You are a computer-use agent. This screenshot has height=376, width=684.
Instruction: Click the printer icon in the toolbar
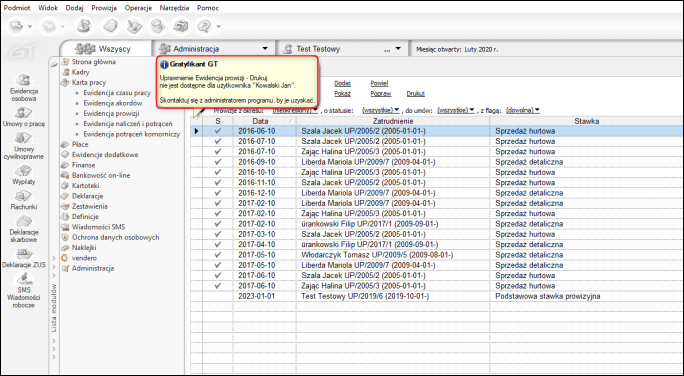(181, 27)
